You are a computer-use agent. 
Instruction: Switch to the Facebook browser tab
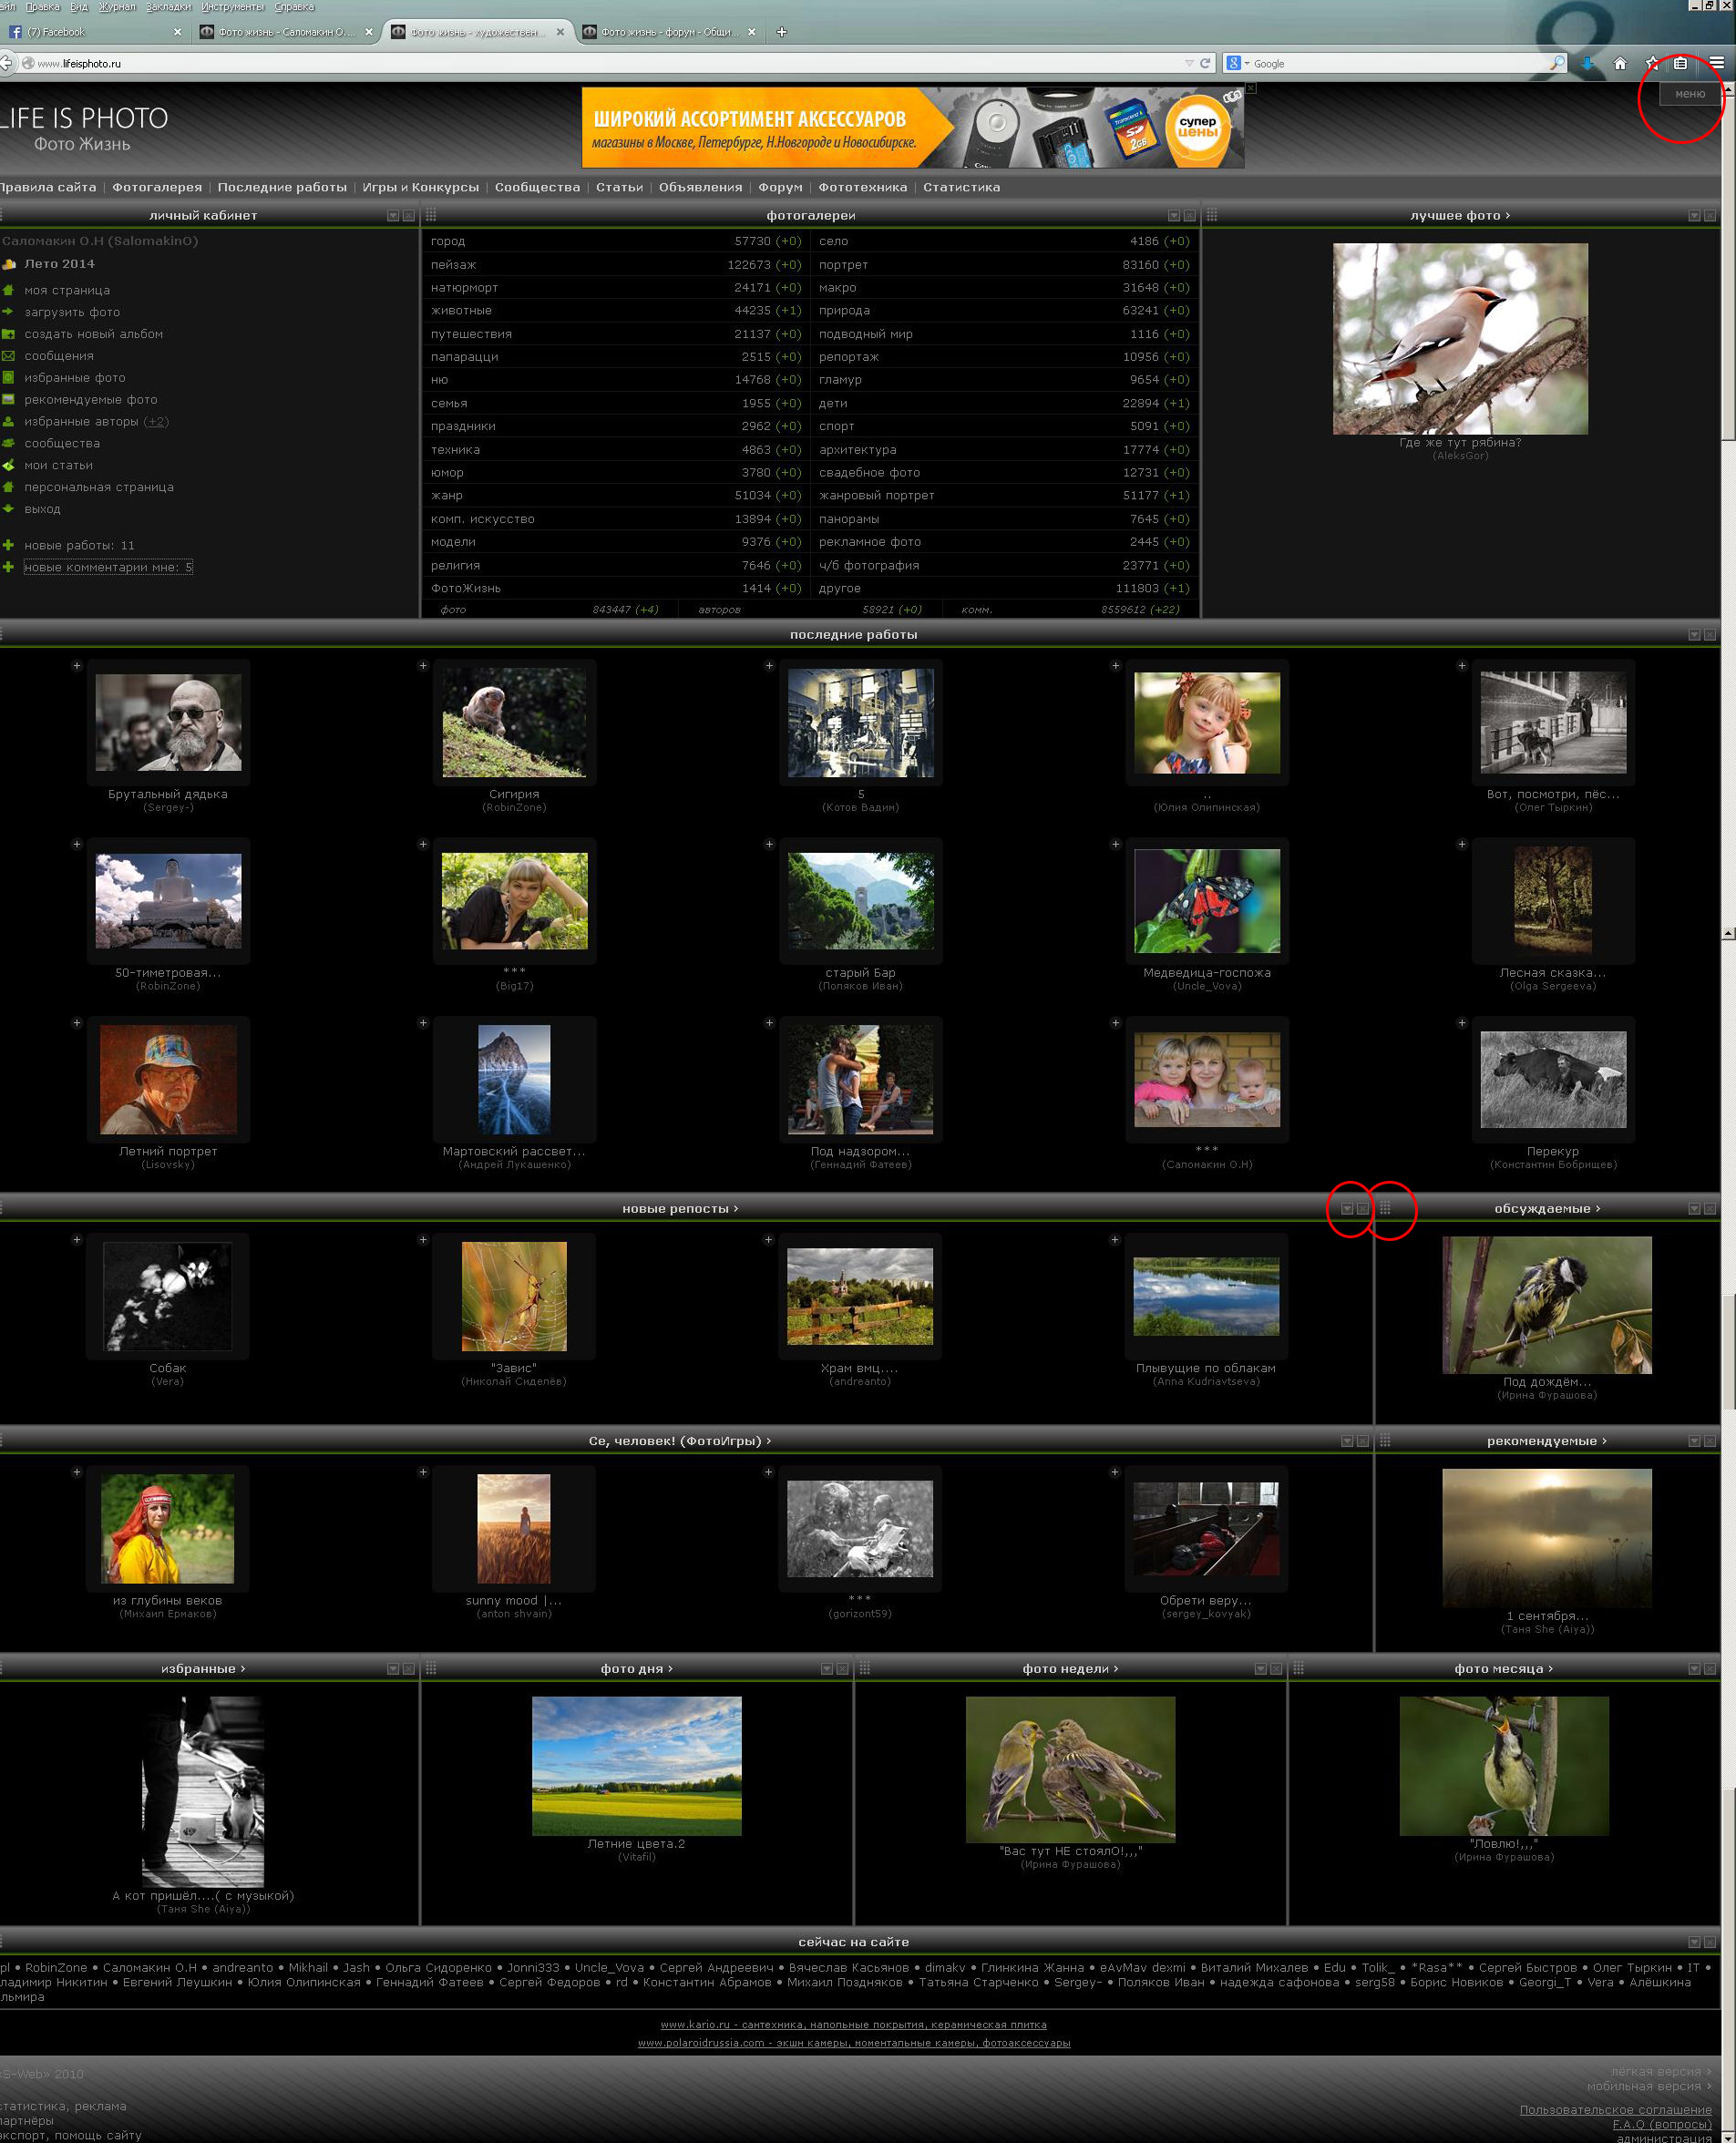tap(90, 32)
